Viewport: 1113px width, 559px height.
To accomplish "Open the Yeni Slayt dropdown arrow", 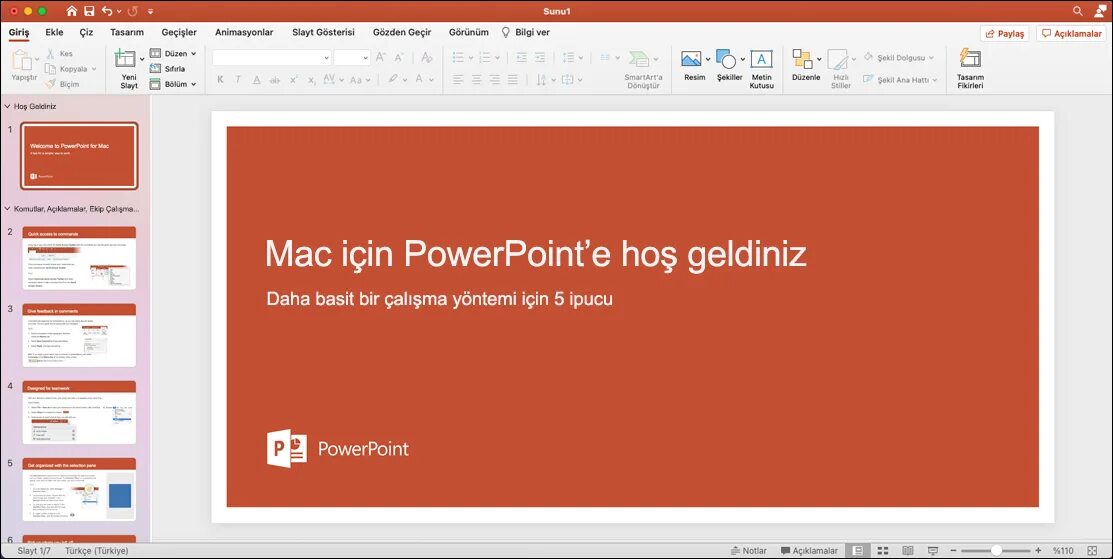I will 141,59.
